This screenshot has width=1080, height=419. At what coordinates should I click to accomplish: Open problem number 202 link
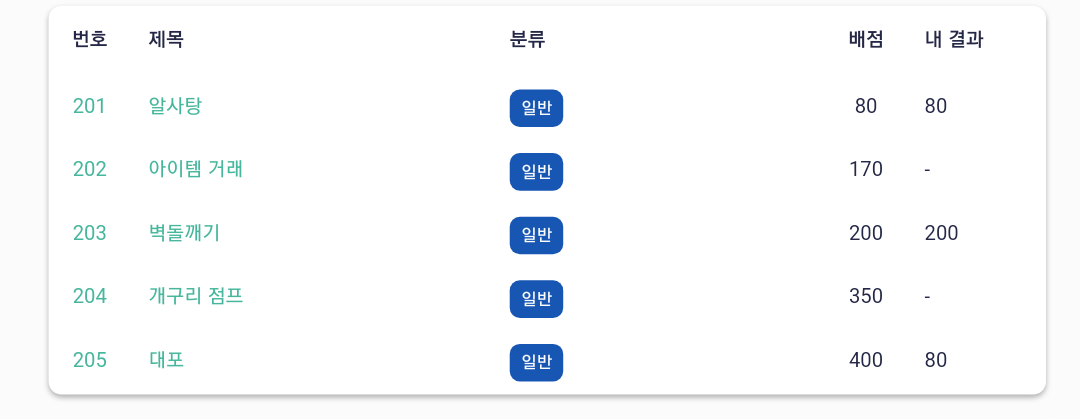click(90, 170)
